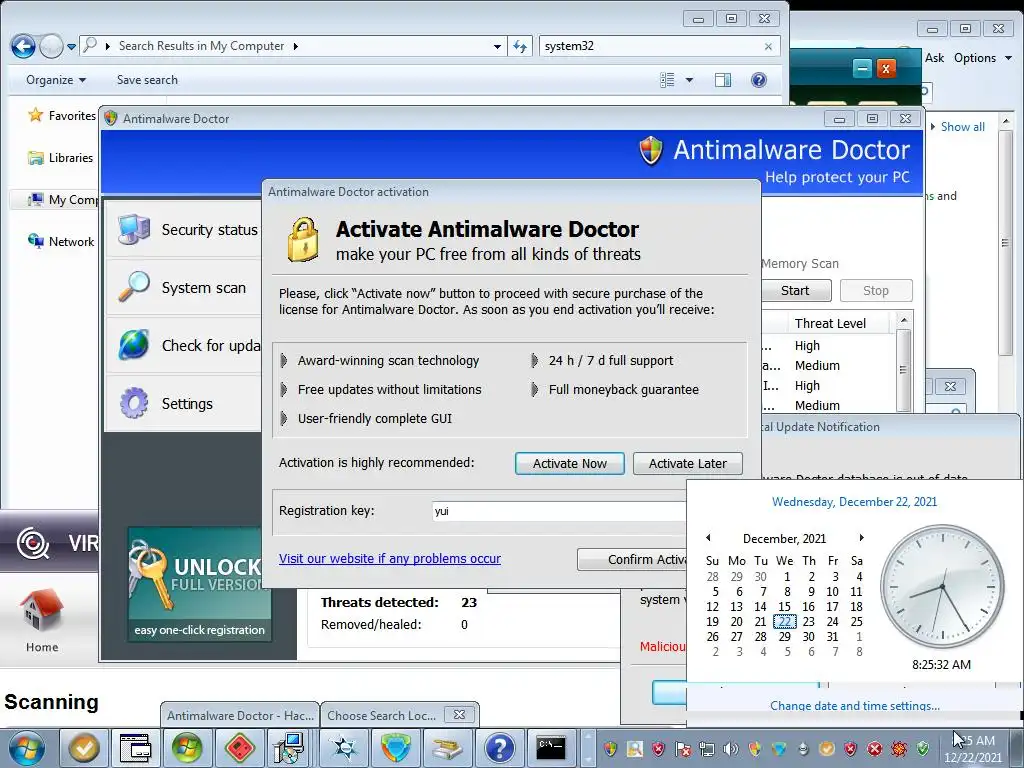Open view options dropdown arrow
This screenshot has width=1024, height=768.
(x=689, y=80)
